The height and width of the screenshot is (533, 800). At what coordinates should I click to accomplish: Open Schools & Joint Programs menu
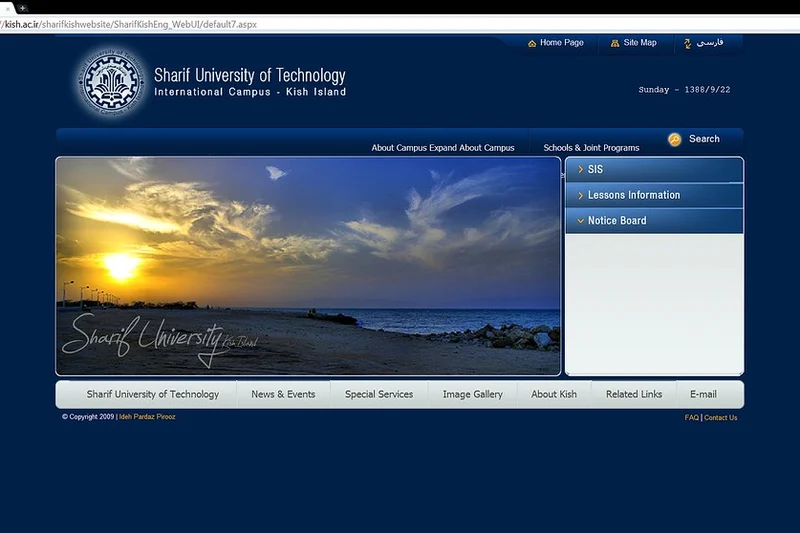click(591, 148)
